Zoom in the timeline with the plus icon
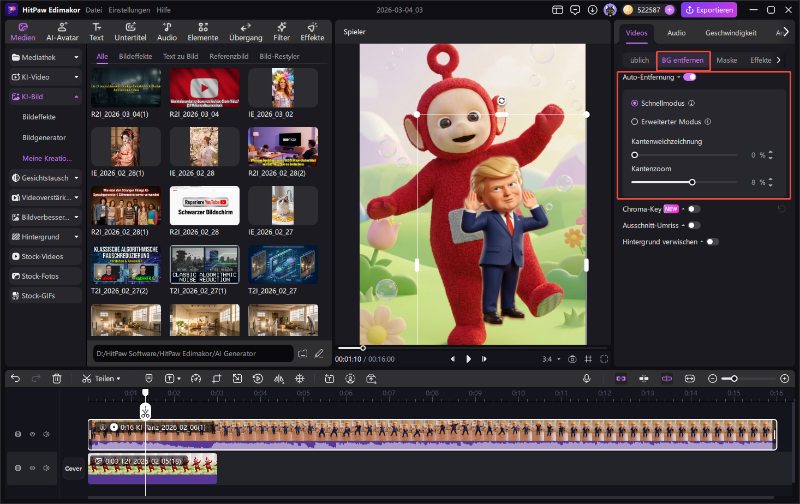This screenshot has width=800, height=504. pos(785,379)
